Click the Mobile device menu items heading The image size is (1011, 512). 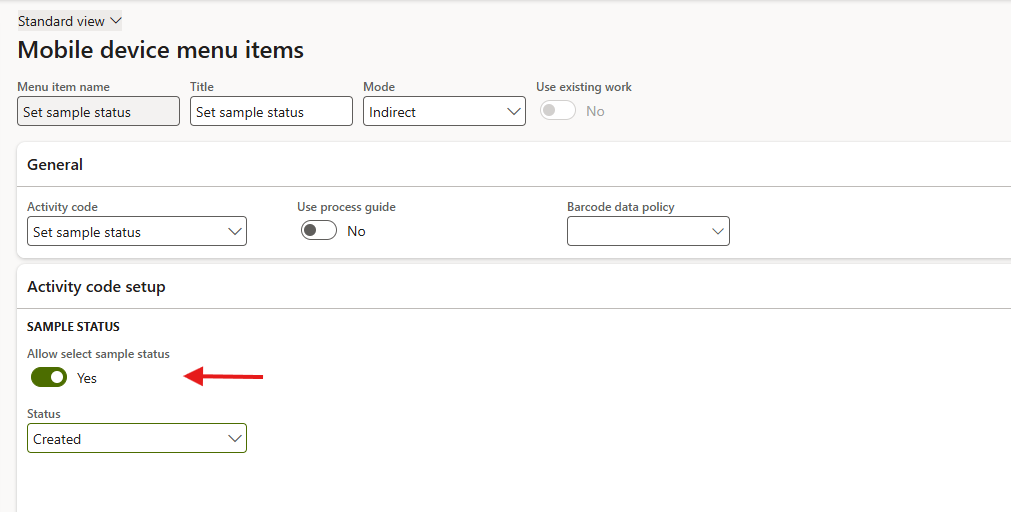pyautogui.click(x=161, y=50)
